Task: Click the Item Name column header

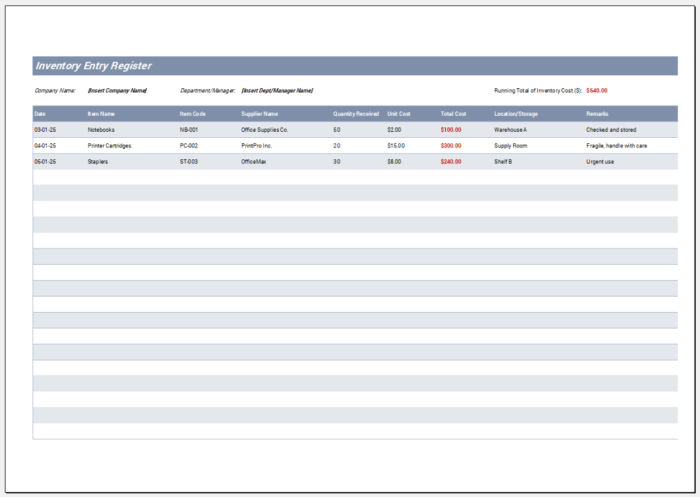Action: (101, 114)
